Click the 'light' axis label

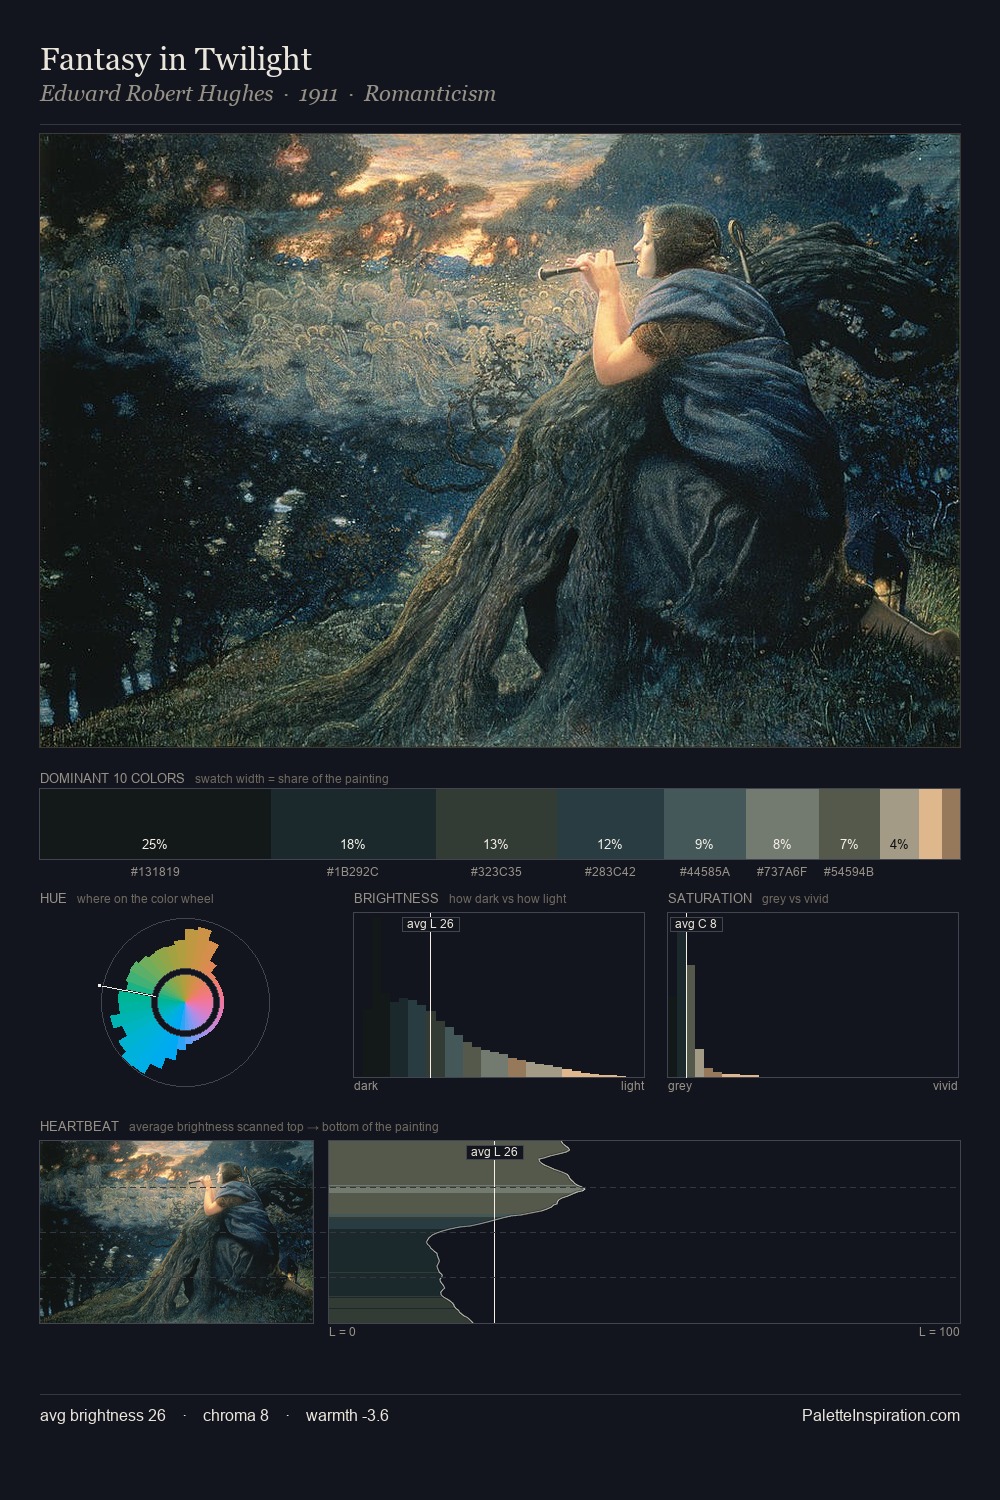pos(632,1086)
